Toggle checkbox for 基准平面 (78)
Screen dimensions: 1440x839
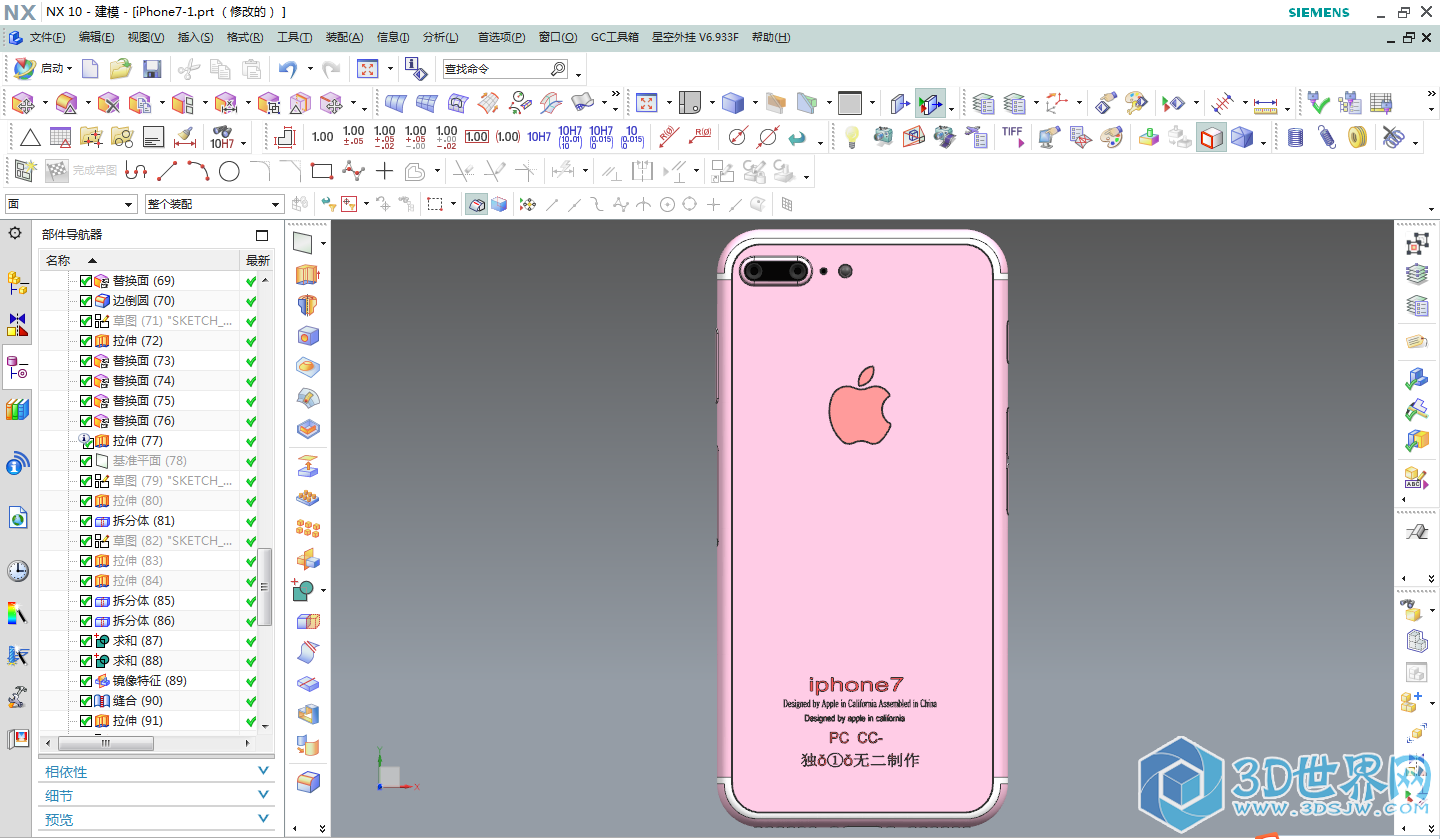86,461
